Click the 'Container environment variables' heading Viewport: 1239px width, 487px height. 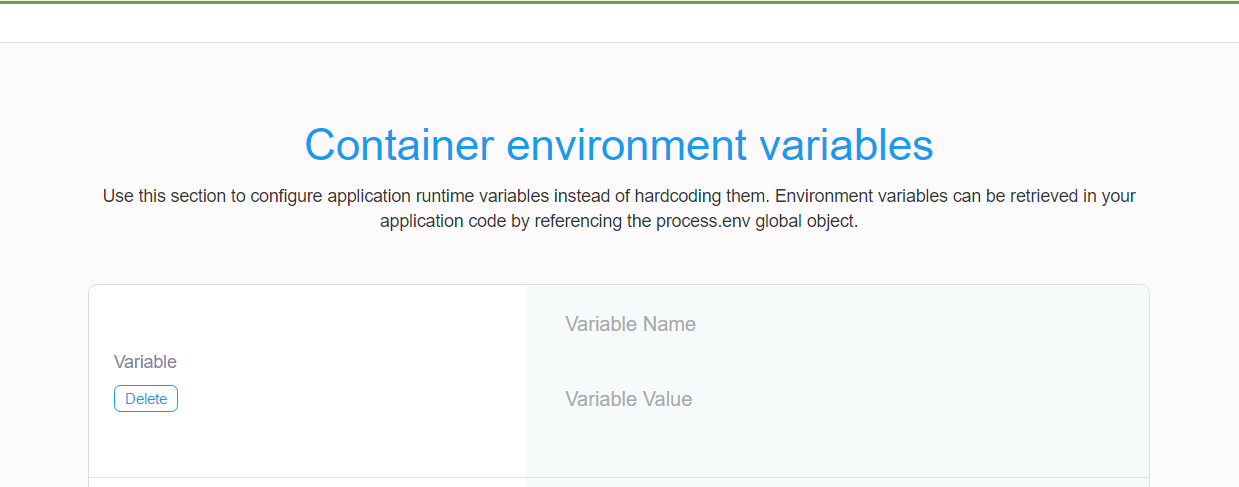pyautogui.click(x=619, y=145)
